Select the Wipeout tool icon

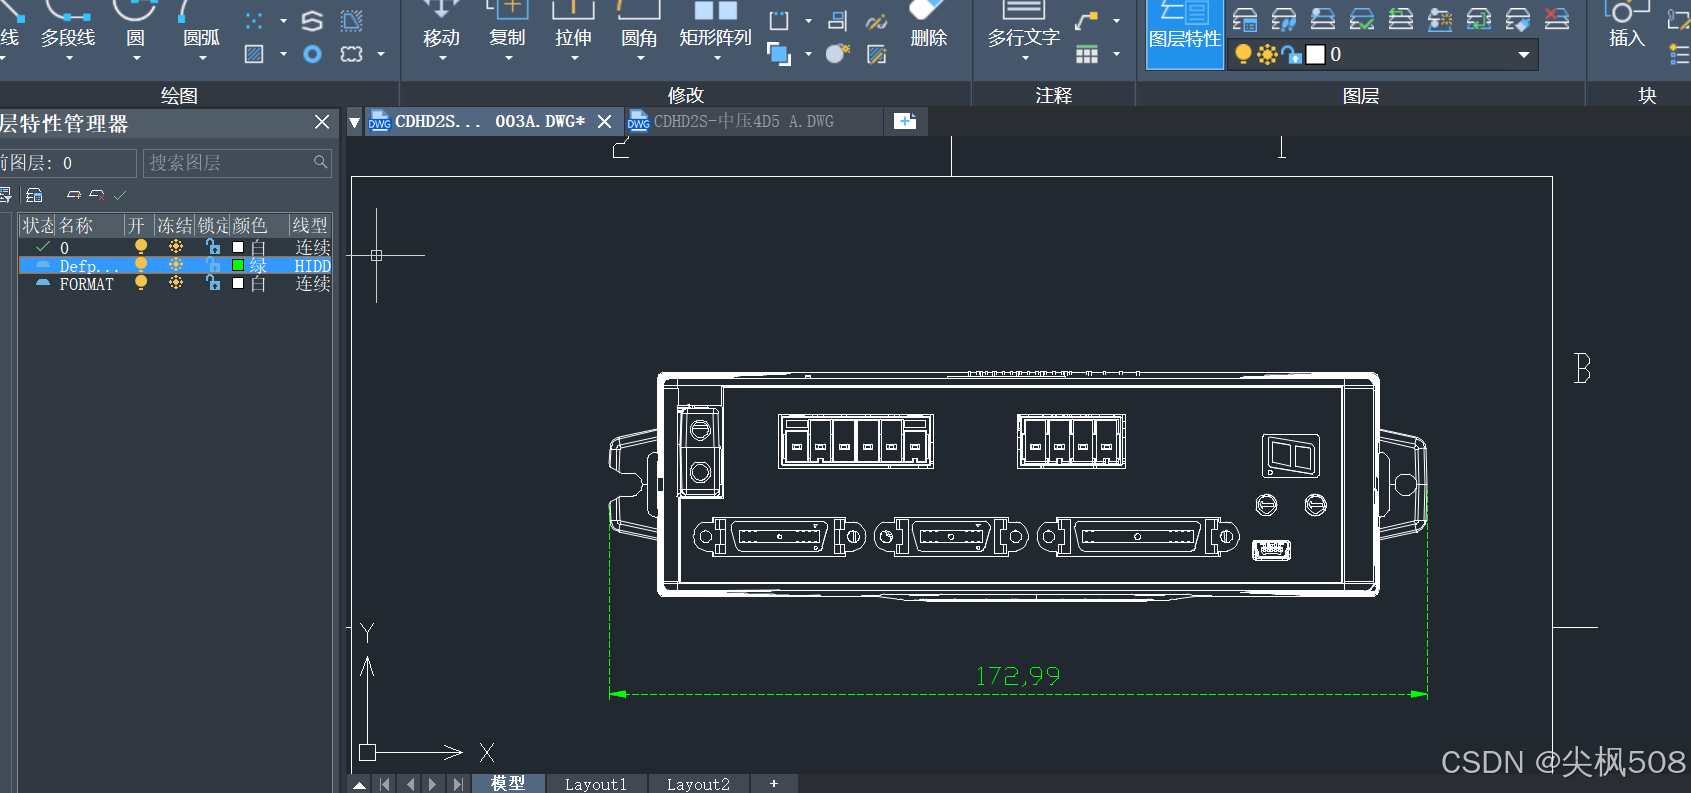352,21
